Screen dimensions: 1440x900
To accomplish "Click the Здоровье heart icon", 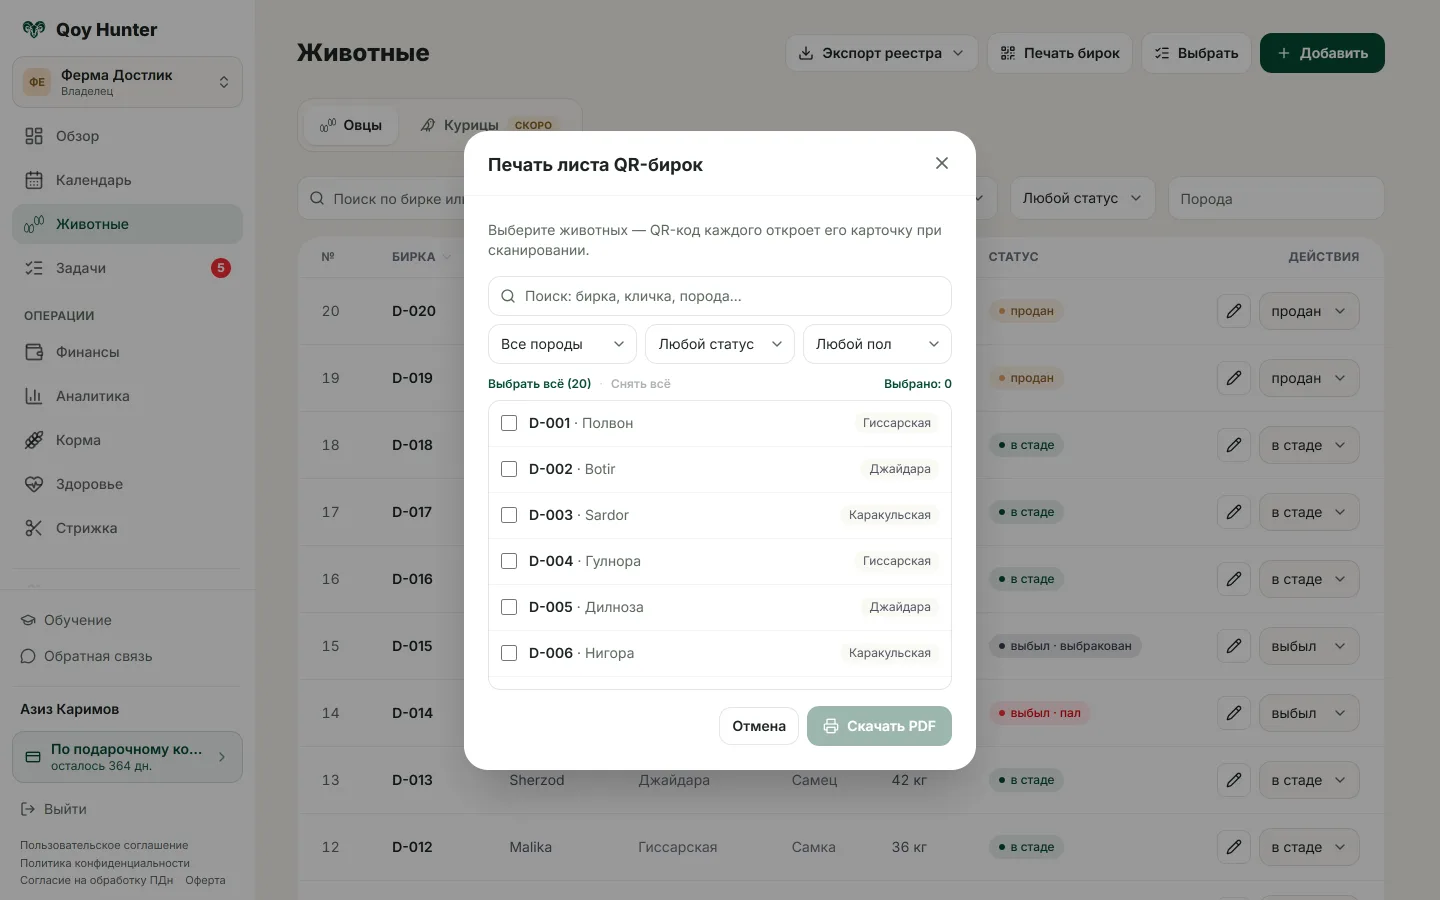I will pos(34,484).
